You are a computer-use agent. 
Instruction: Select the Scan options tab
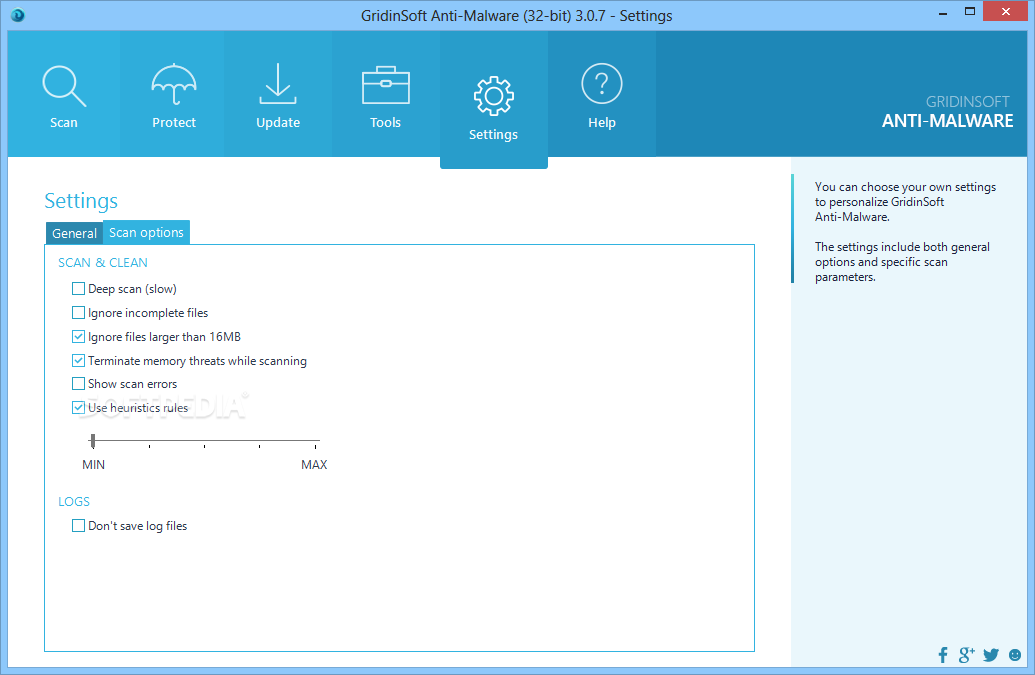147,232
